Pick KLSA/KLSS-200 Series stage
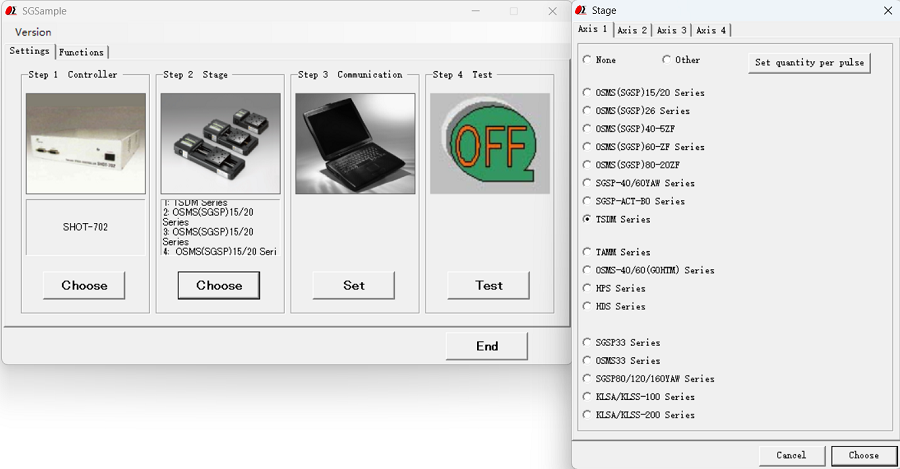Image resolution: width=900 pixels, height=469 pixels. (x=587, y=415)
